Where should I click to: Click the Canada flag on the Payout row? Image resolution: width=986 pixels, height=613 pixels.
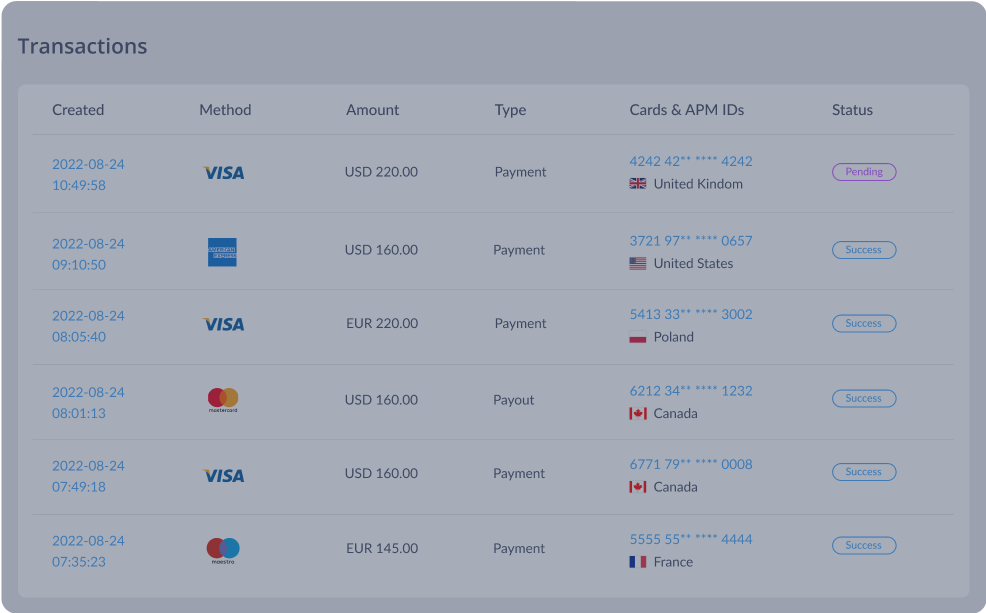[x=638, y=413]
